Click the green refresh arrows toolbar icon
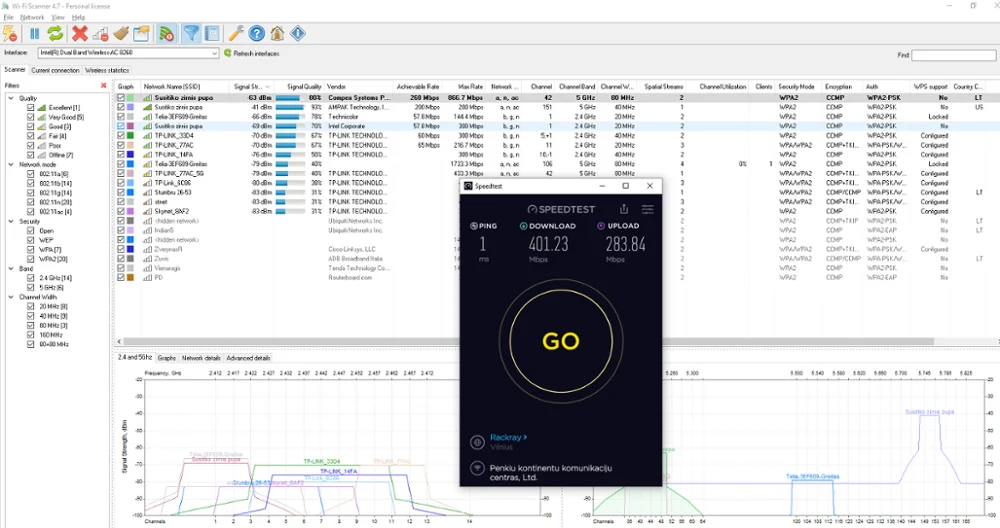This screenshot has height=528, width=1000. click(55, 34)
